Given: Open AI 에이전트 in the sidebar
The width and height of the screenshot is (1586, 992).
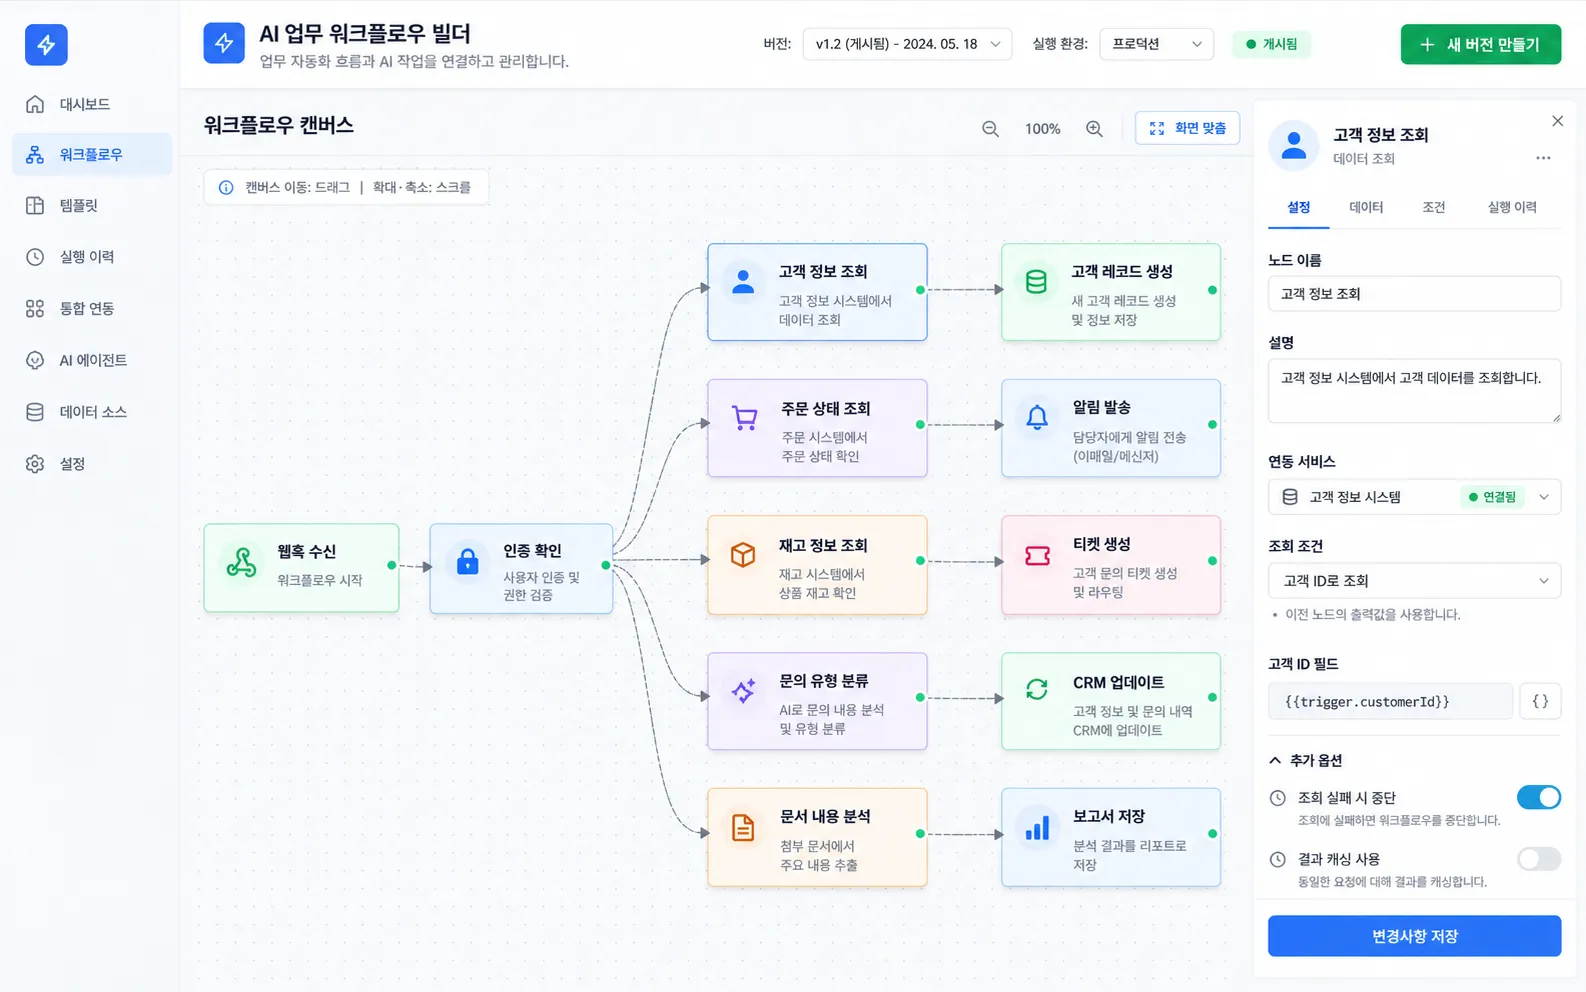Looking at the screenshot, I should click(x=92, y=360).
